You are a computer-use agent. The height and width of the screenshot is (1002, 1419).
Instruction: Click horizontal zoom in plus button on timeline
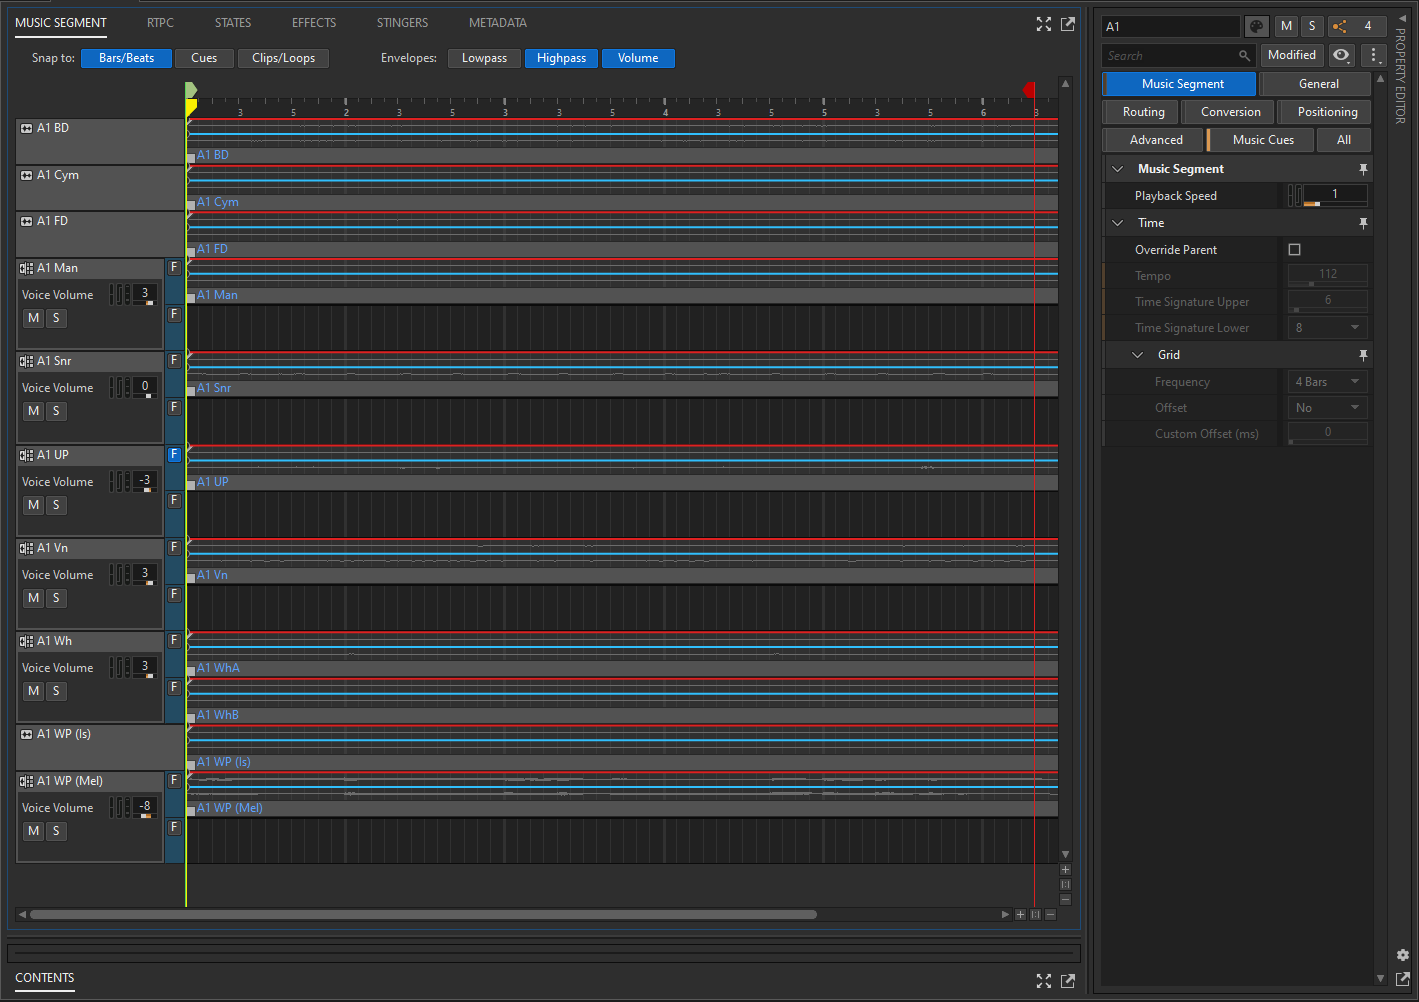click(x=1020, y=914)
